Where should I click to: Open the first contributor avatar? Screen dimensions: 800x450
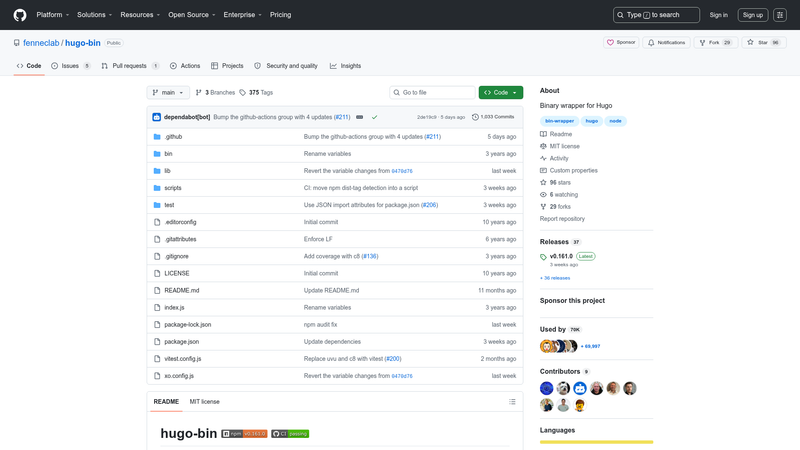[x=546, y=388]
